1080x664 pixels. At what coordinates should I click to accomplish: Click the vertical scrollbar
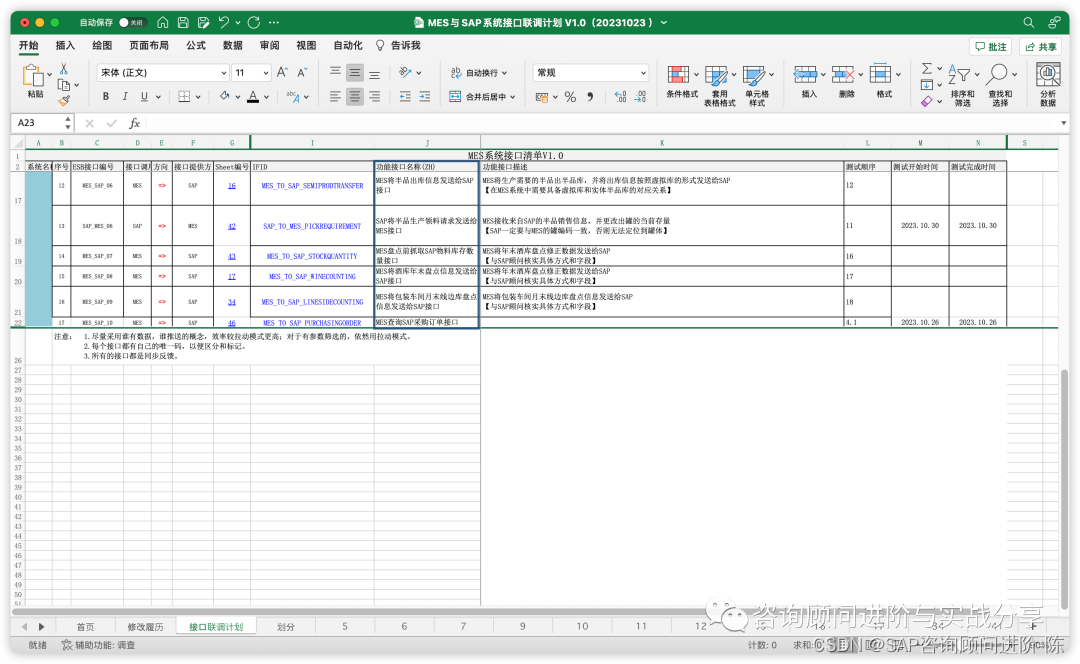click(x=1064, y=489)
